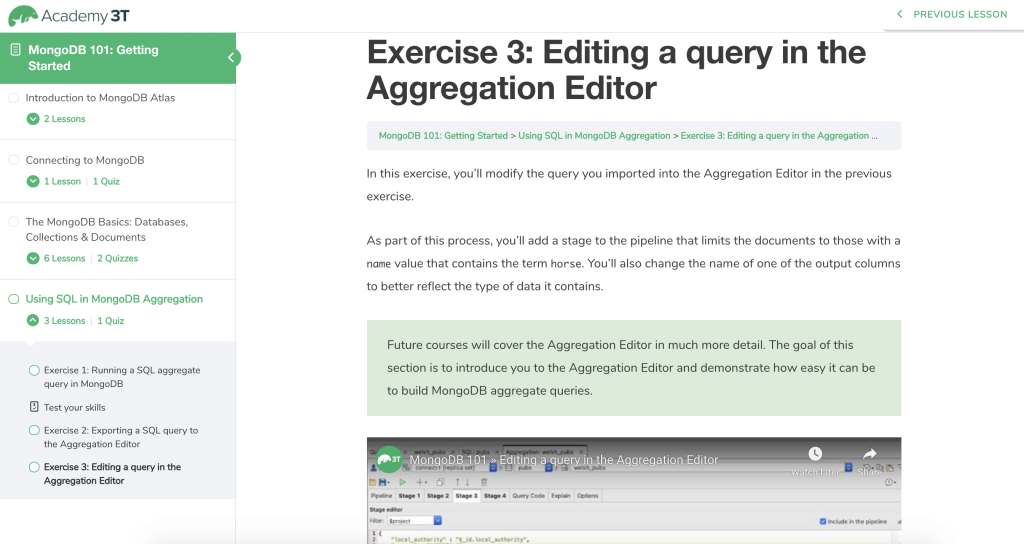1024x544 pixels.
Task: Click the '2 Quizzes' count text
Action: (118, 259)
